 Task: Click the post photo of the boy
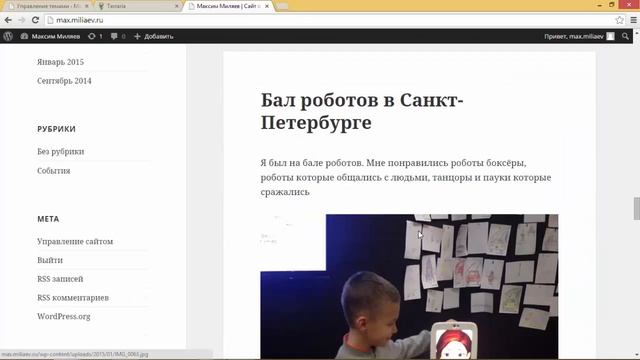pyautogui.click(x=409, y=287)
